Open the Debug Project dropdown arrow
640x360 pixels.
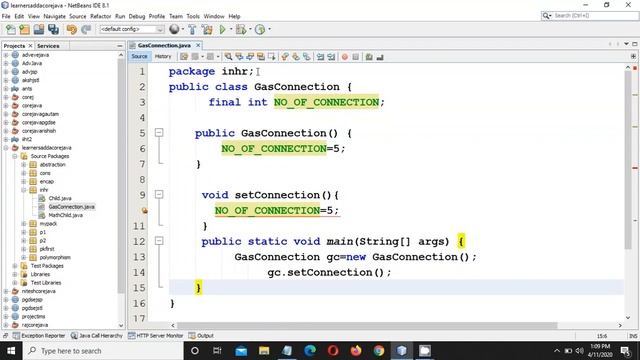pos(250,29)
